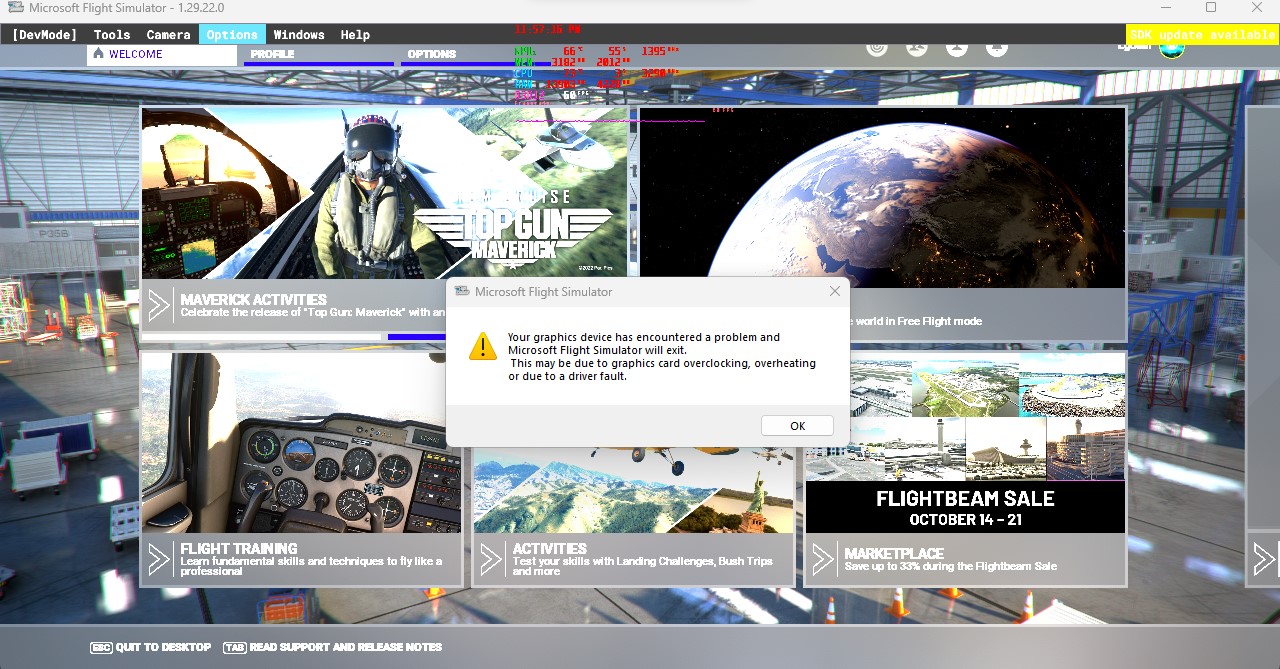
Task: Open the [DevMode] menu
Action: click(x=43, y=34)
